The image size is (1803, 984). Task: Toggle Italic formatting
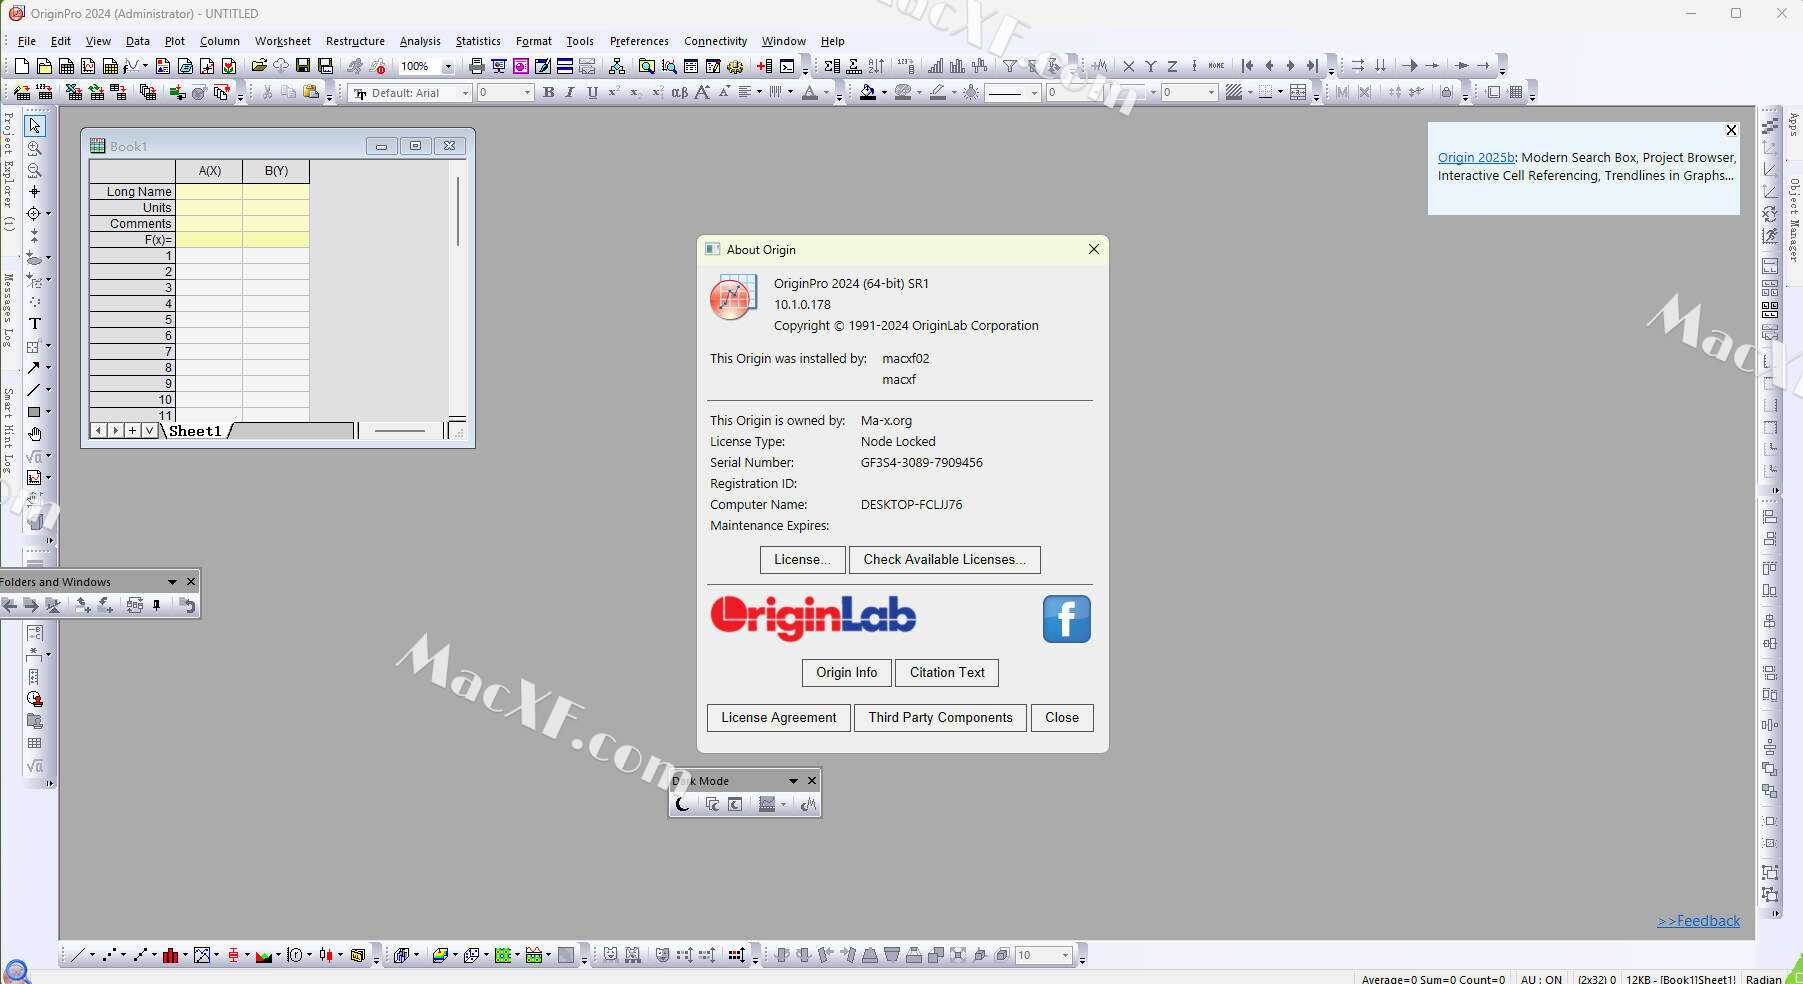pyautogui.click(x=570, y=93)
